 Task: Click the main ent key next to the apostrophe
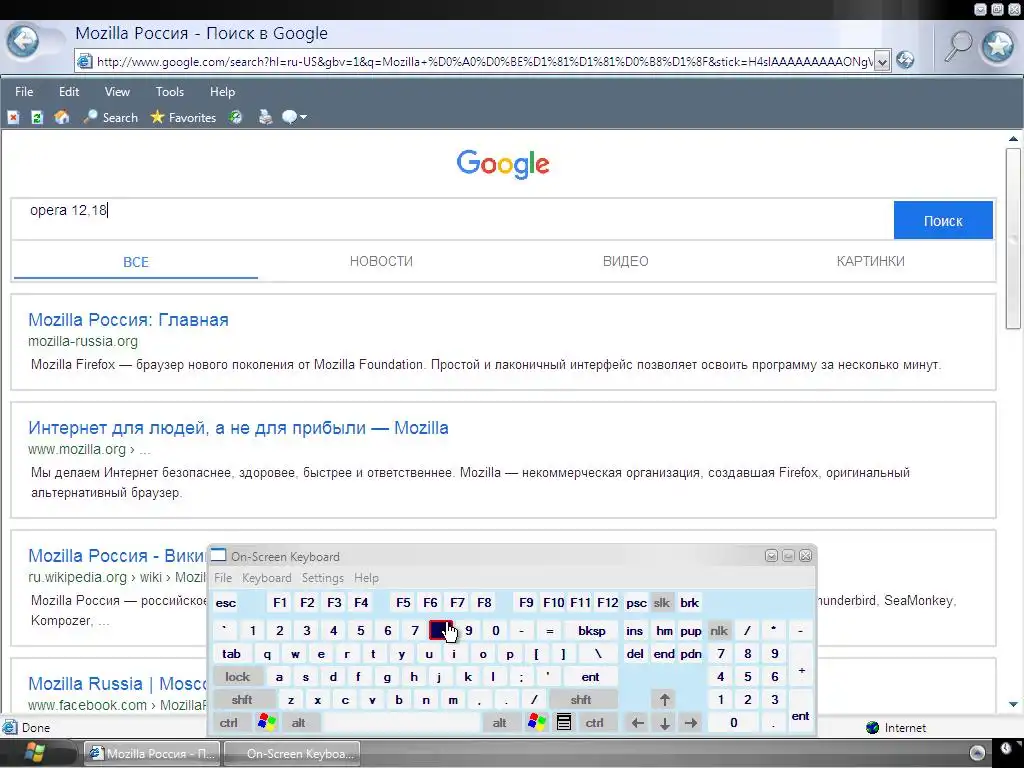tap(590, 677)
